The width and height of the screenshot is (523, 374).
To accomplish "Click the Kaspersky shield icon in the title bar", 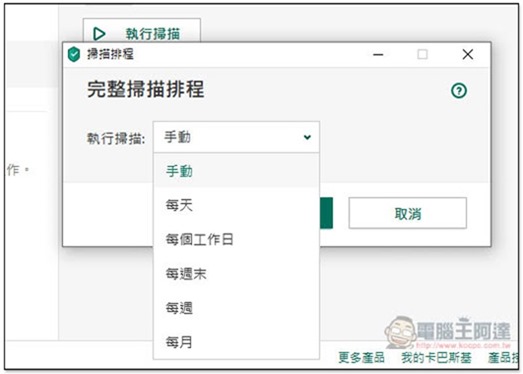I will tap(74, 54).
